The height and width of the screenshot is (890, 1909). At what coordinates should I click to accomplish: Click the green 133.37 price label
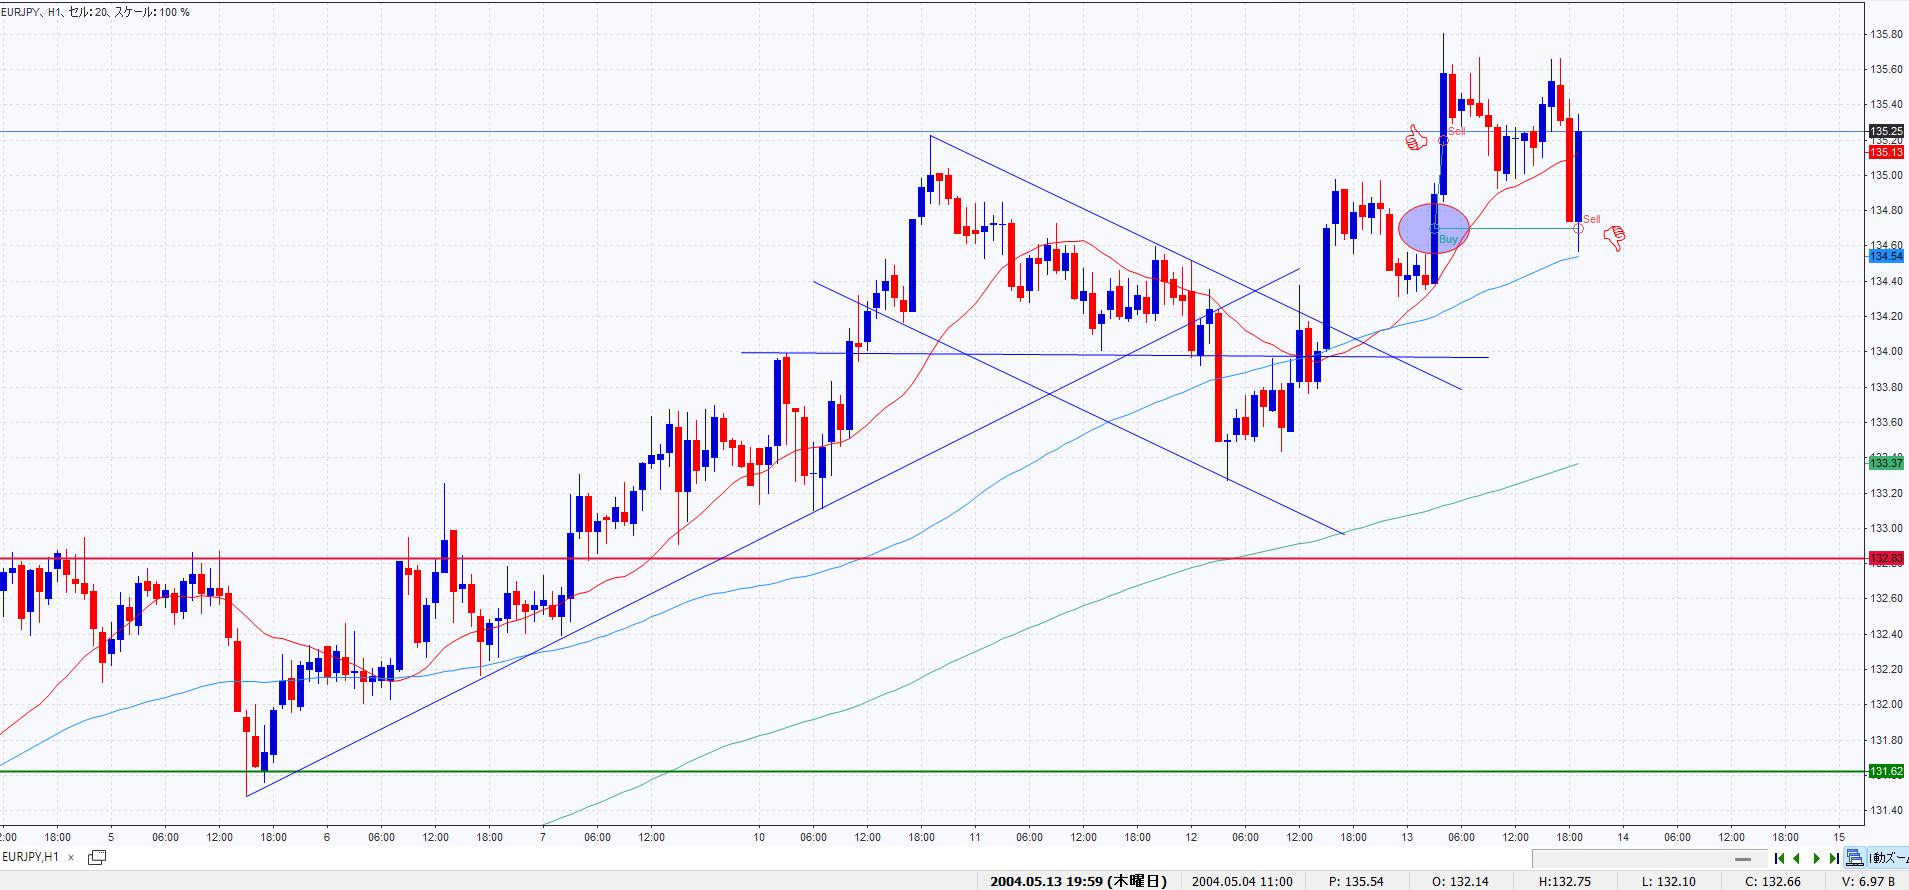[1885, 462]
